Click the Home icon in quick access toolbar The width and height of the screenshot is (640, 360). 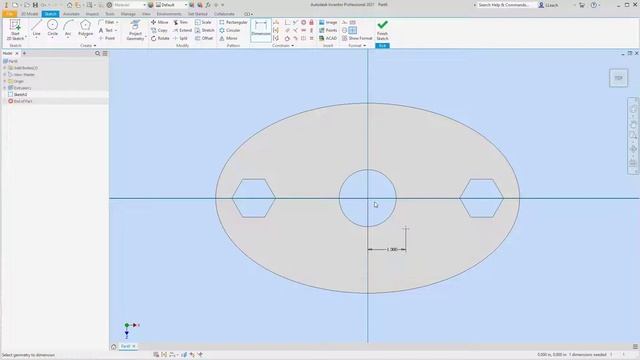click(69, 5)
